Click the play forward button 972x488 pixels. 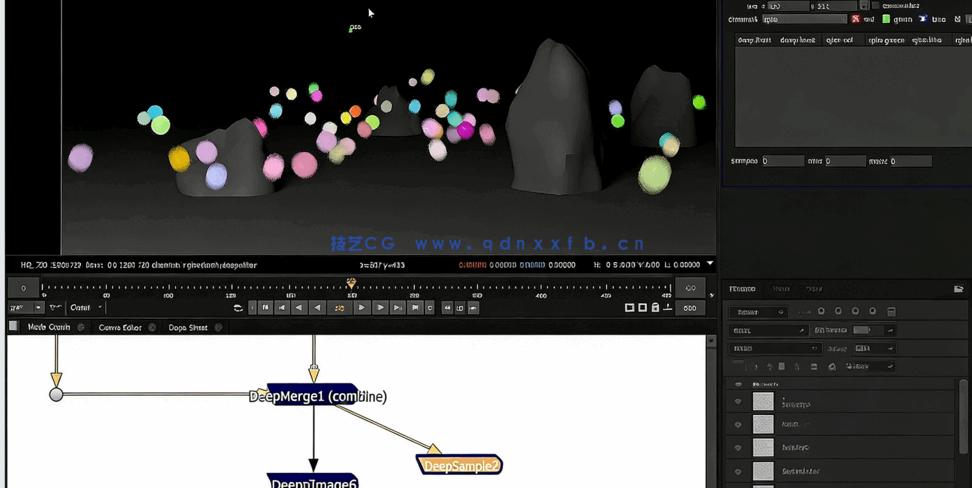[x=362, y=308]
